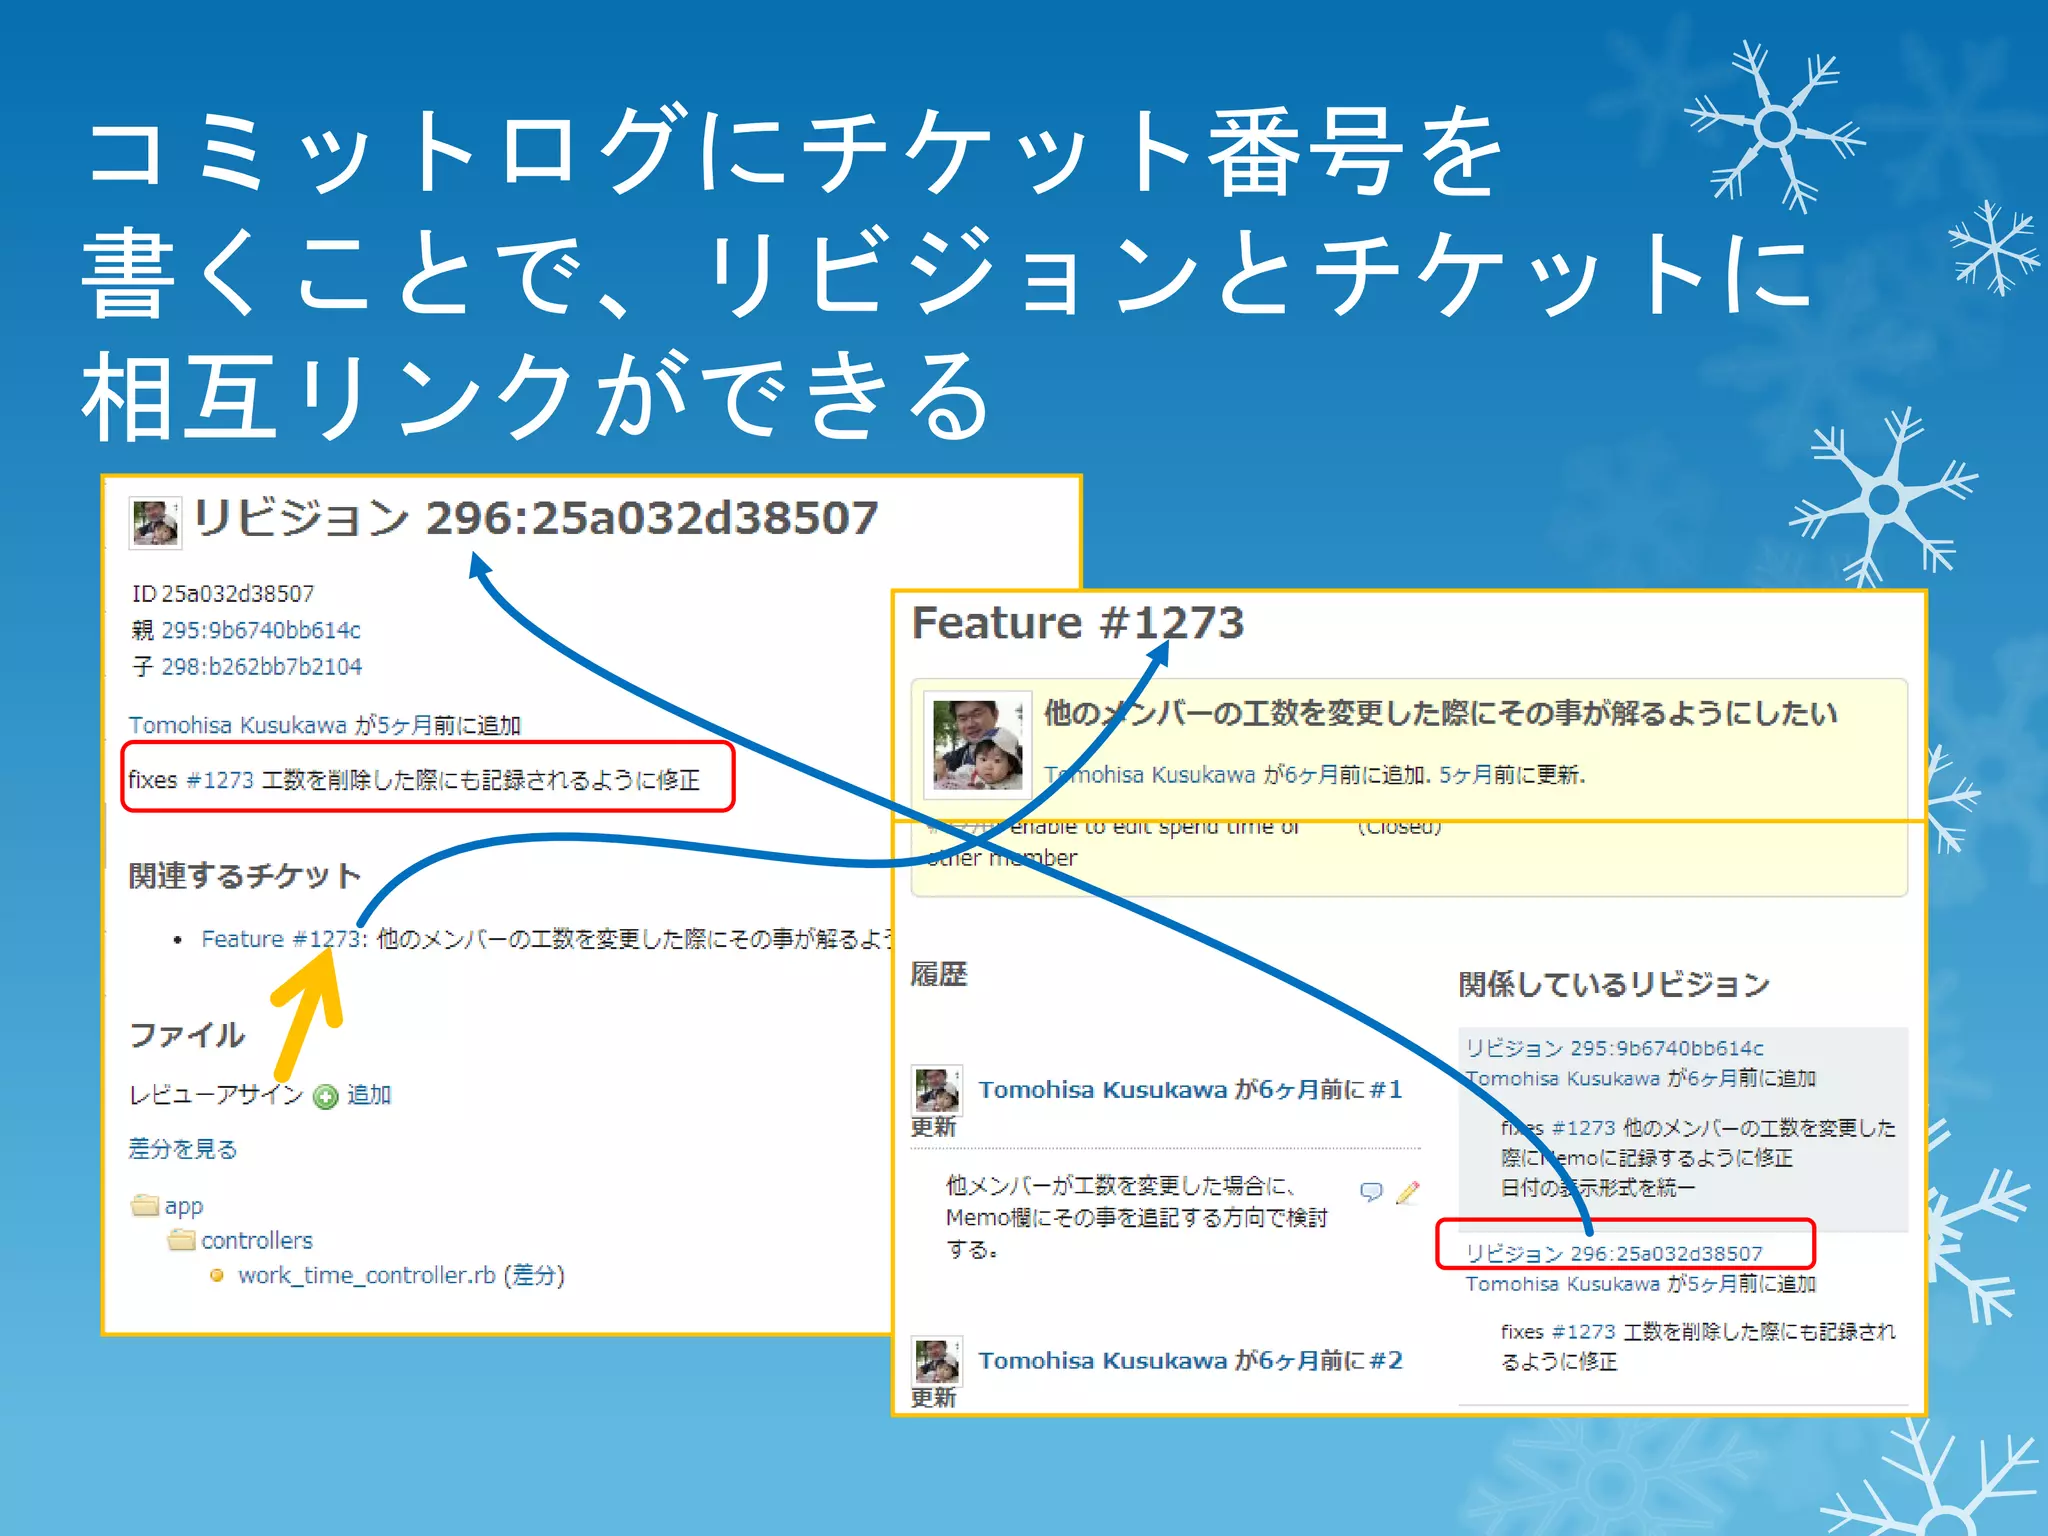This screenshot has height=1536, width=2048.
Task: Click Tomohisa Kusukawa link in Feature #1273 header
Action: click(1150, 775)
